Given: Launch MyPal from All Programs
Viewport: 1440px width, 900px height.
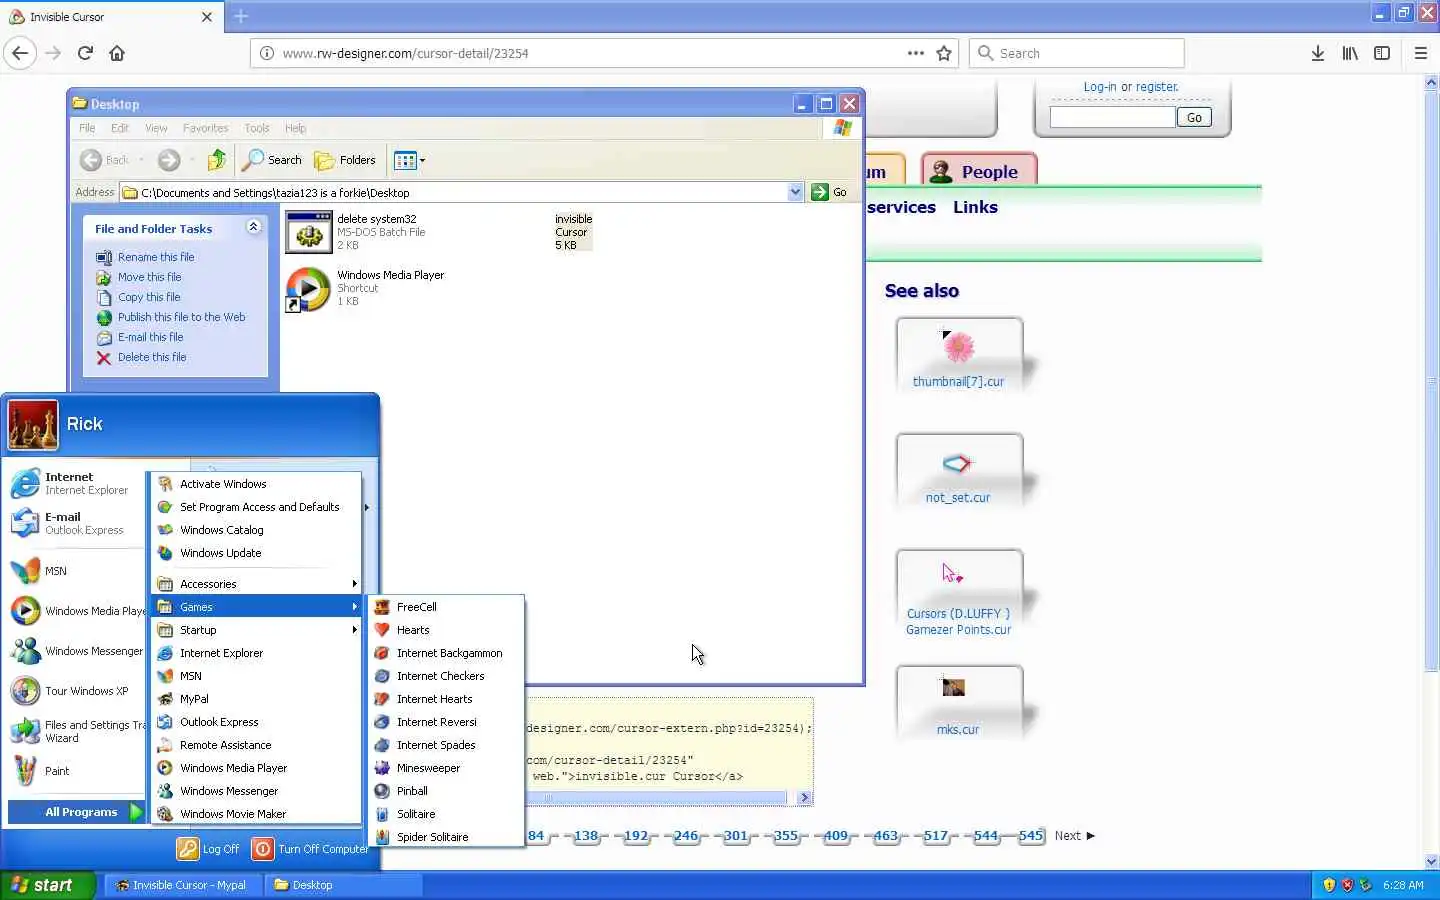Looking at the screenshot, I should tap(256, 699).
